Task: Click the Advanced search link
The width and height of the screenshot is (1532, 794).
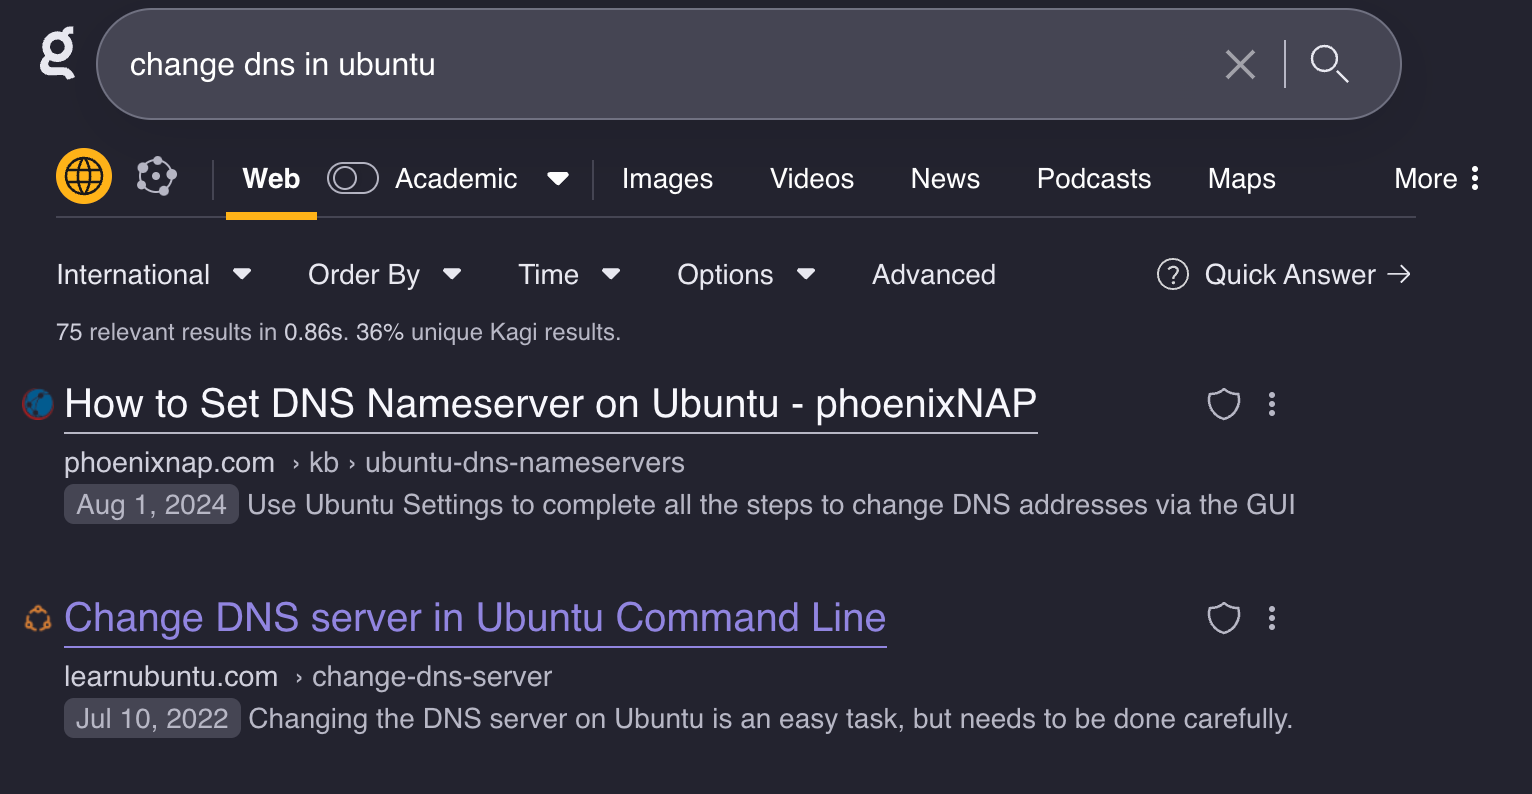Action: [934, 275]
